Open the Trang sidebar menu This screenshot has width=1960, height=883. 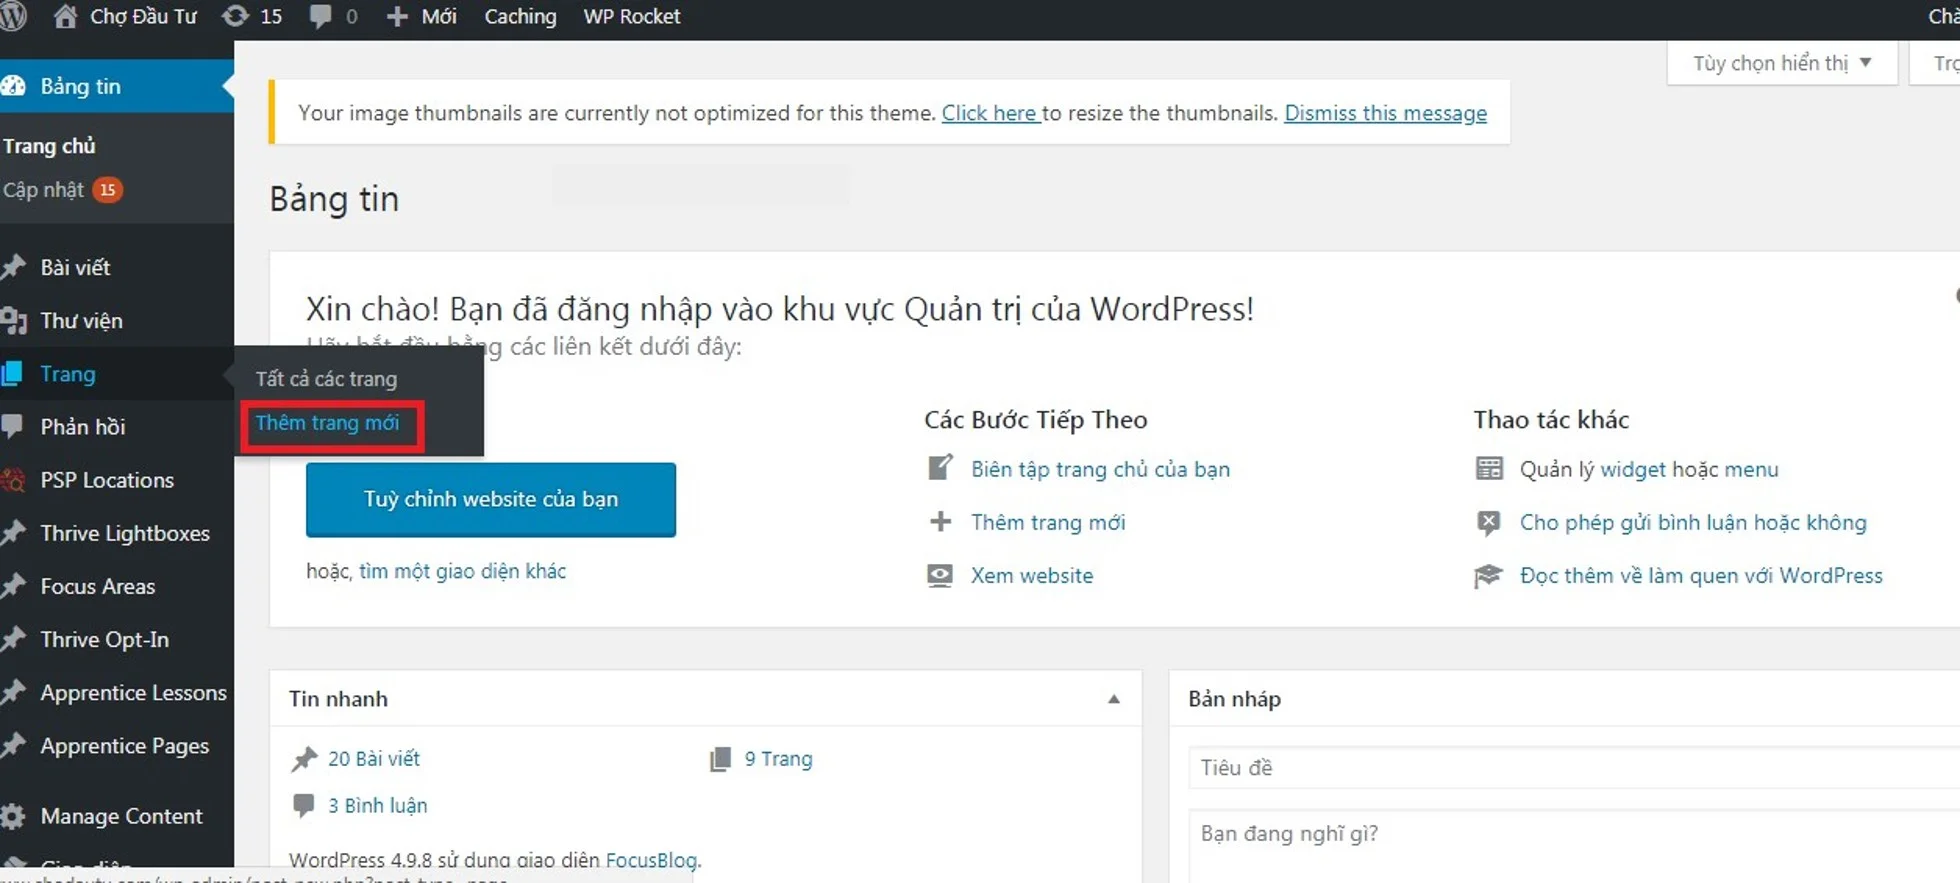coord(68,374)
